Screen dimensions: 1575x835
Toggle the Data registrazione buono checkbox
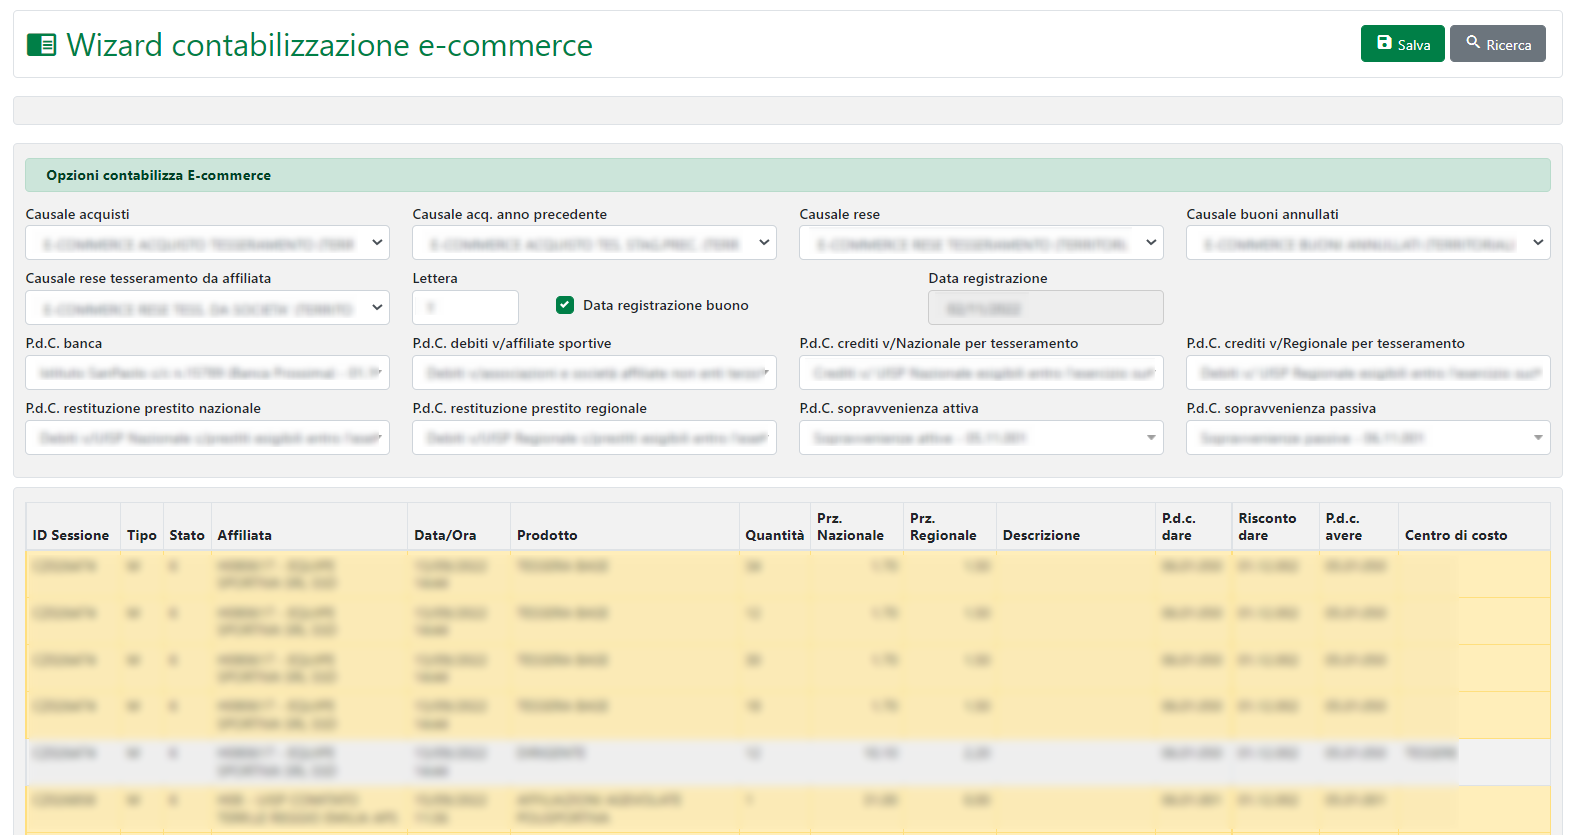(x=565, y=305)
